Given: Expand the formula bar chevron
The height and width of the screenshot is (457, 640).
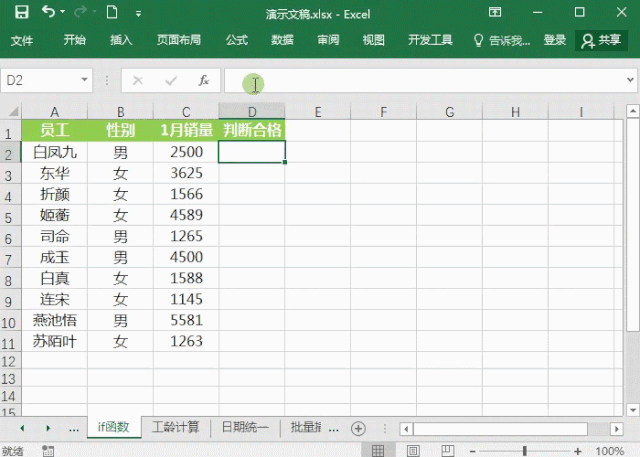Looking at the screenshot, I should 631,80.
